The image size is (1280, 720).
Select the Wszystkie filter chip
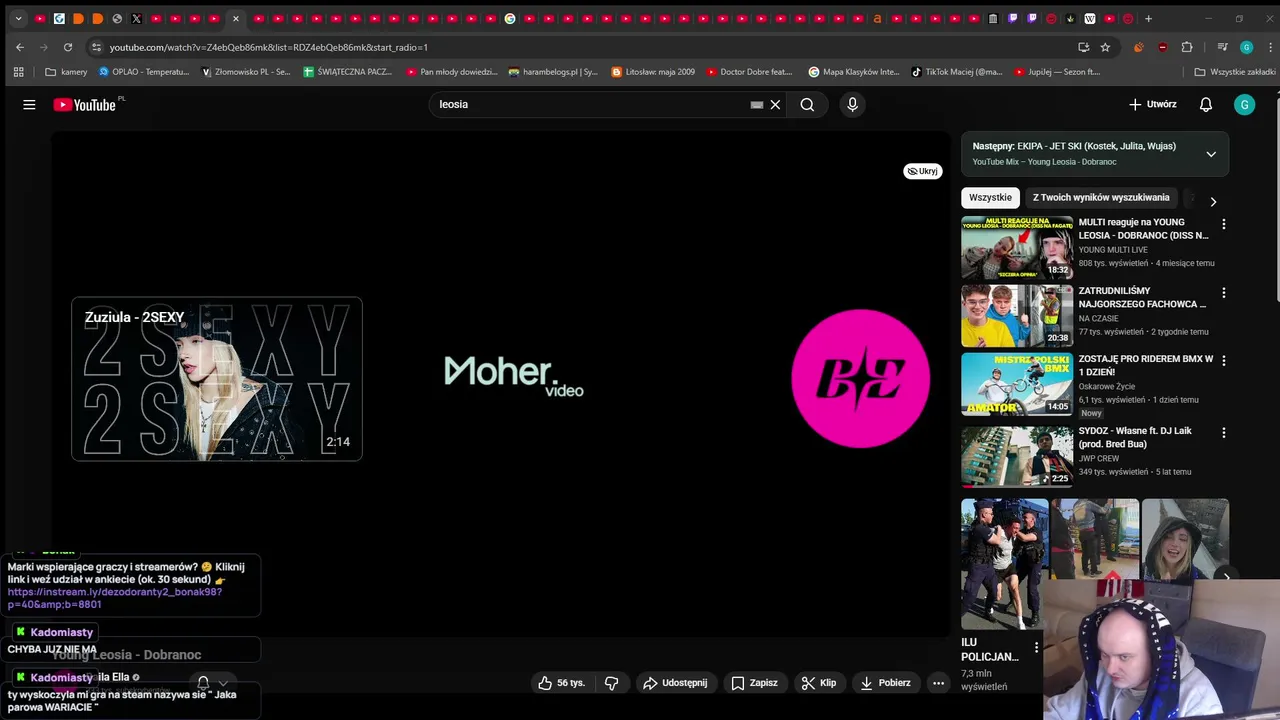990,198
